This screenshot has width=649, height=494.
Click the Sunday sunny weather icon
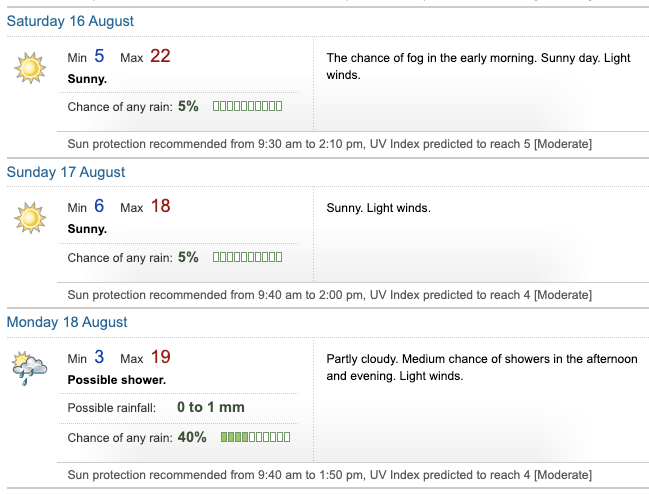tap(30, 217)
